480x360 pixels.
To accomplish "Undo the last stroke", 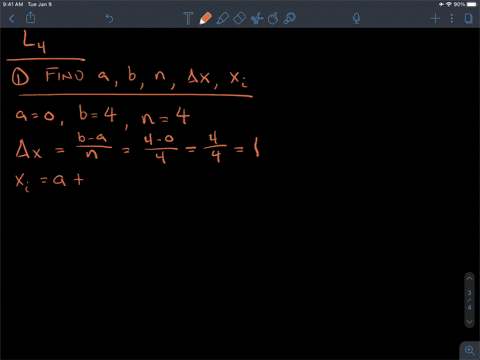I will (x=109, y=19).
